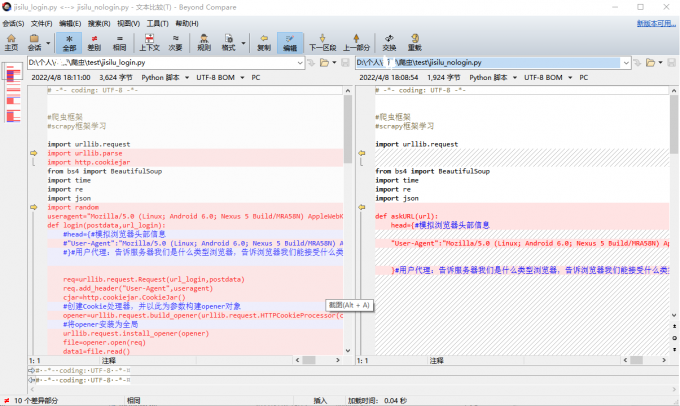
Task: Open the 视图(V) menu
Action: tap(128, 23)
